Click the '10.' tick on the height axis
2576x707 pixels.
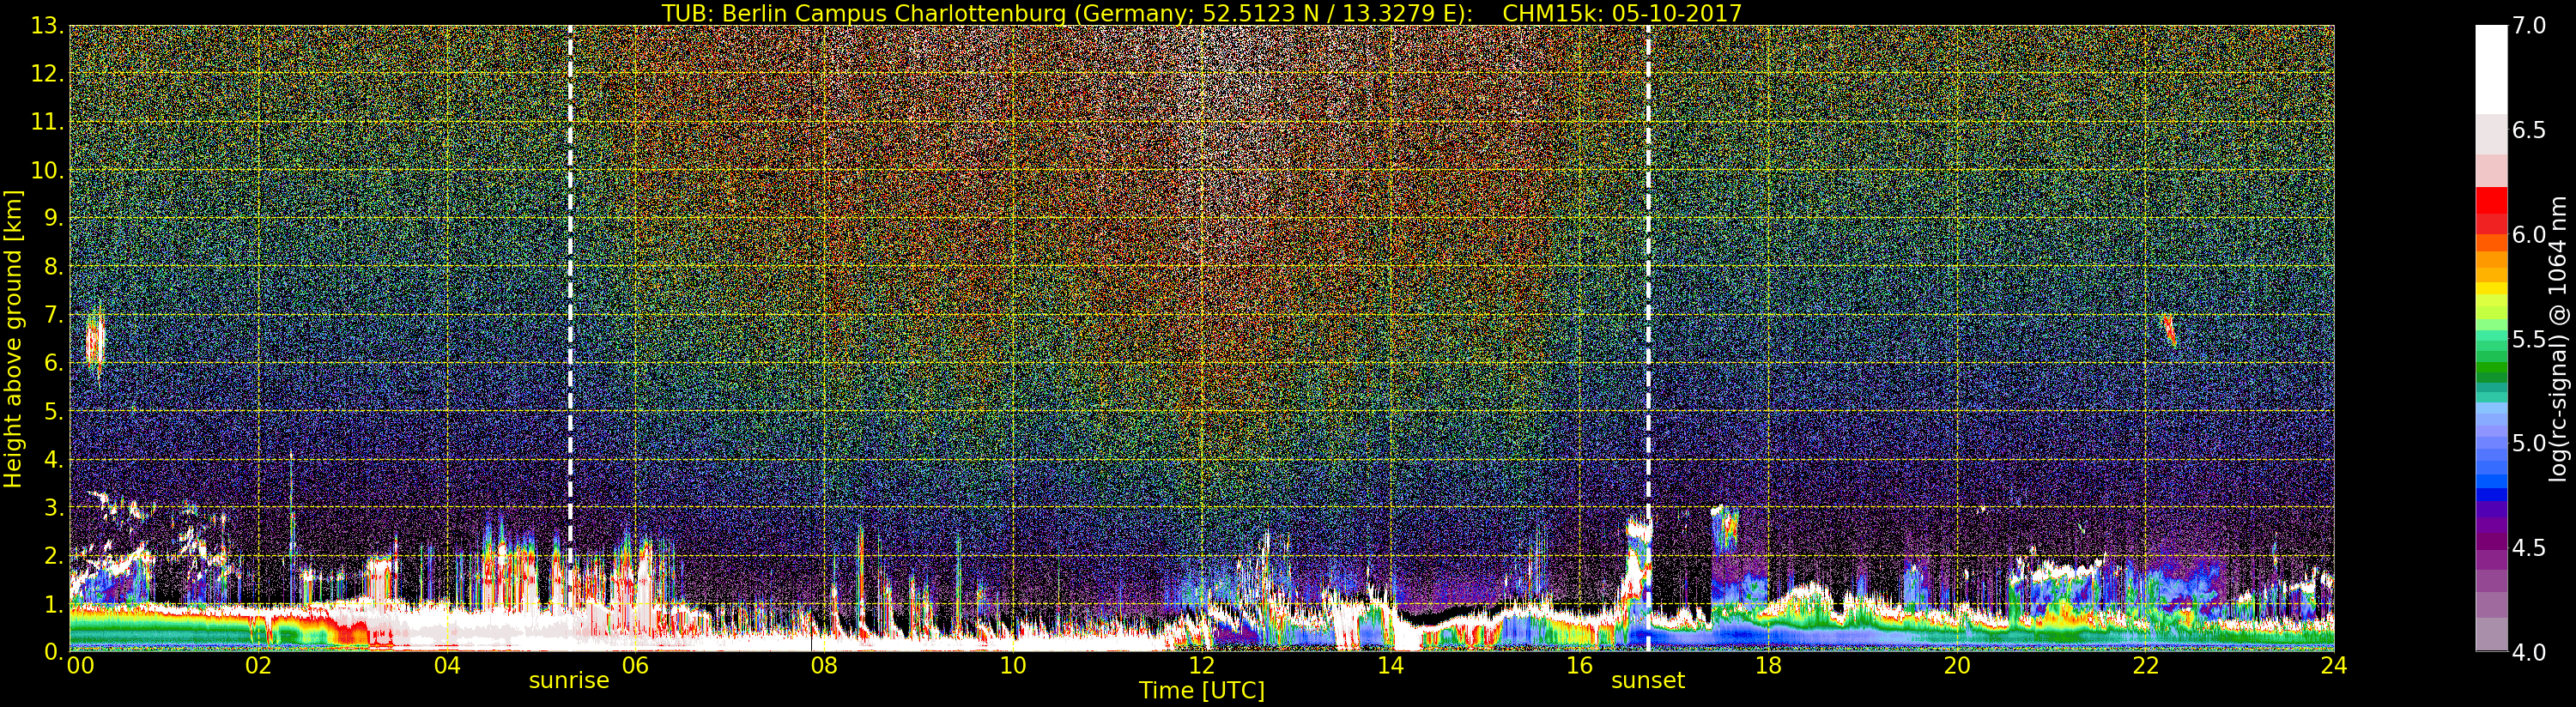coord(48,171)
